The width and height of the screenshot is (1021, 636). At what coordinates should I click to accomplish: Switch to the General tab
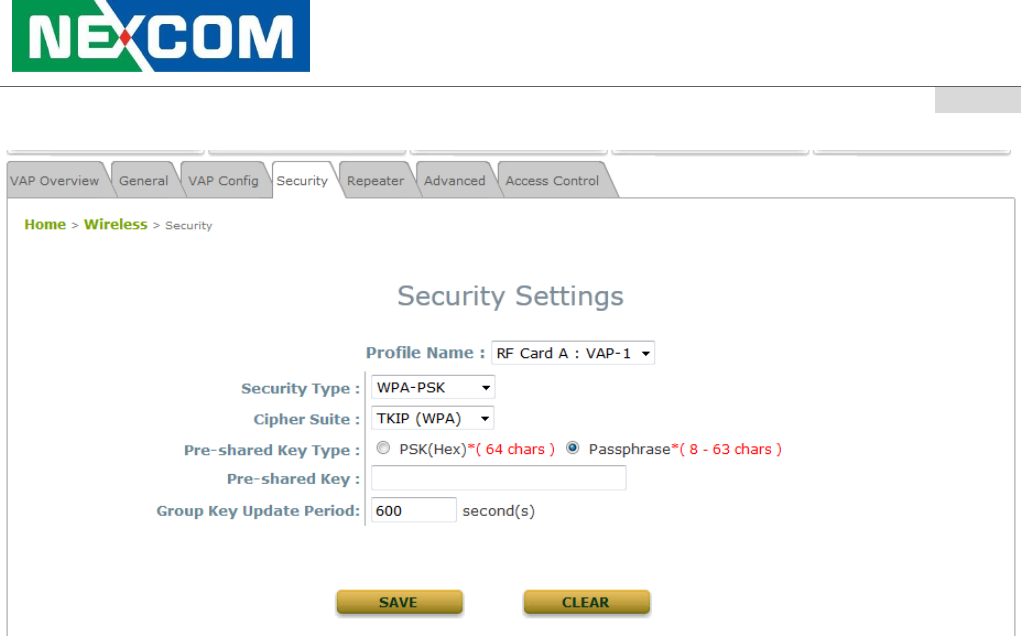(143, 181)
